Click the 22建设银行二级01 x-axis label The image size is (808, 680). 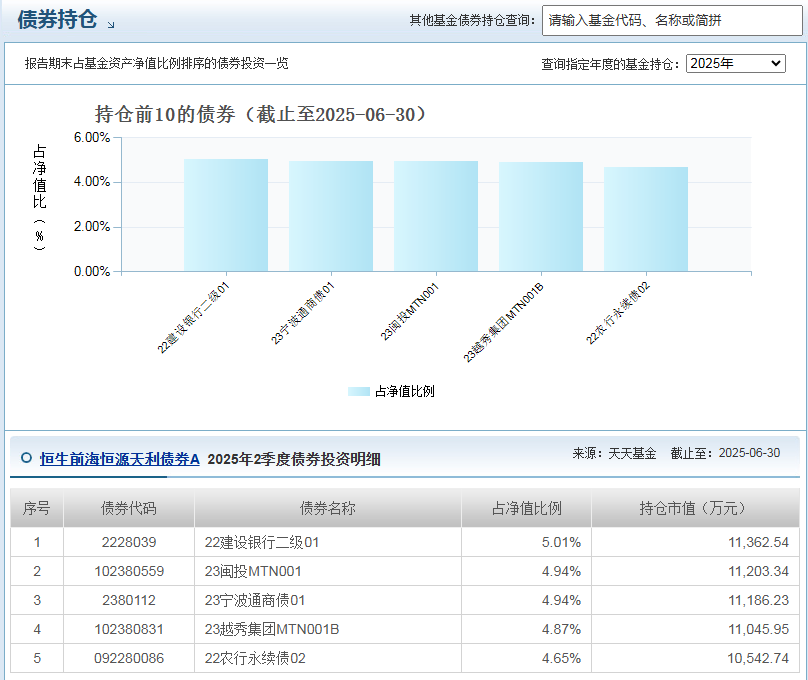click(193, 318)
